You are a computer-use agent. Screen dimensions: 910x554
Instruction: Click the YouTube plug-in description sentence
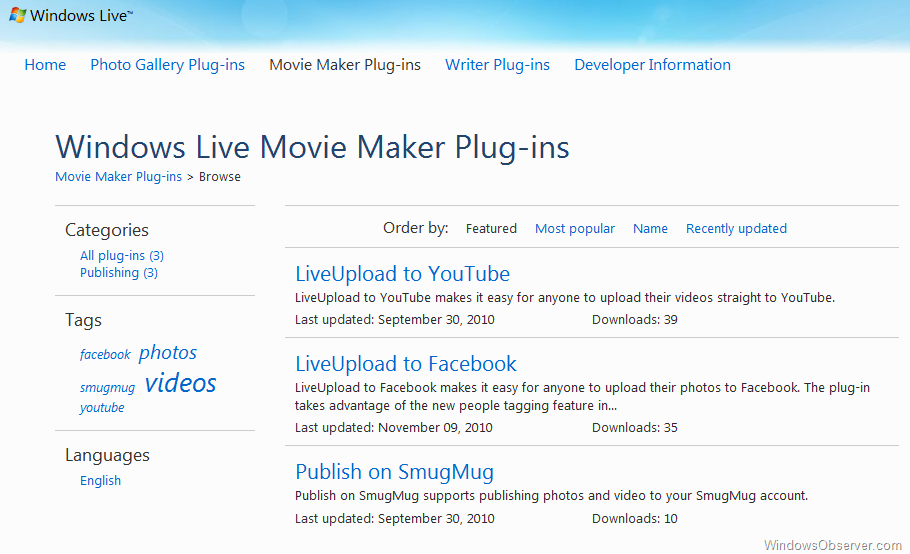point(565,298)
